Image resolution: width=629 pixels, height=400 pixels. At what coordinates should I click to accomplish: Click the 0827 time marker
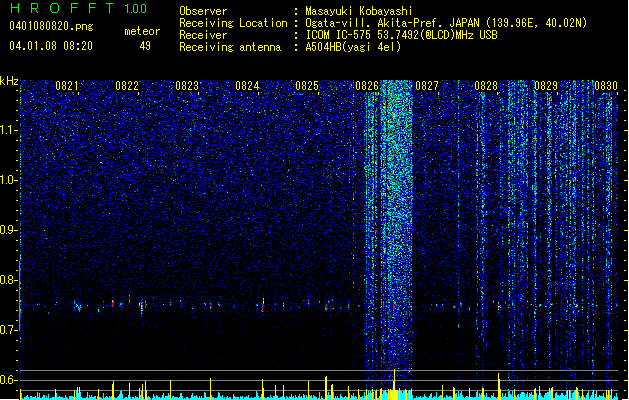(x=427, y=86)
